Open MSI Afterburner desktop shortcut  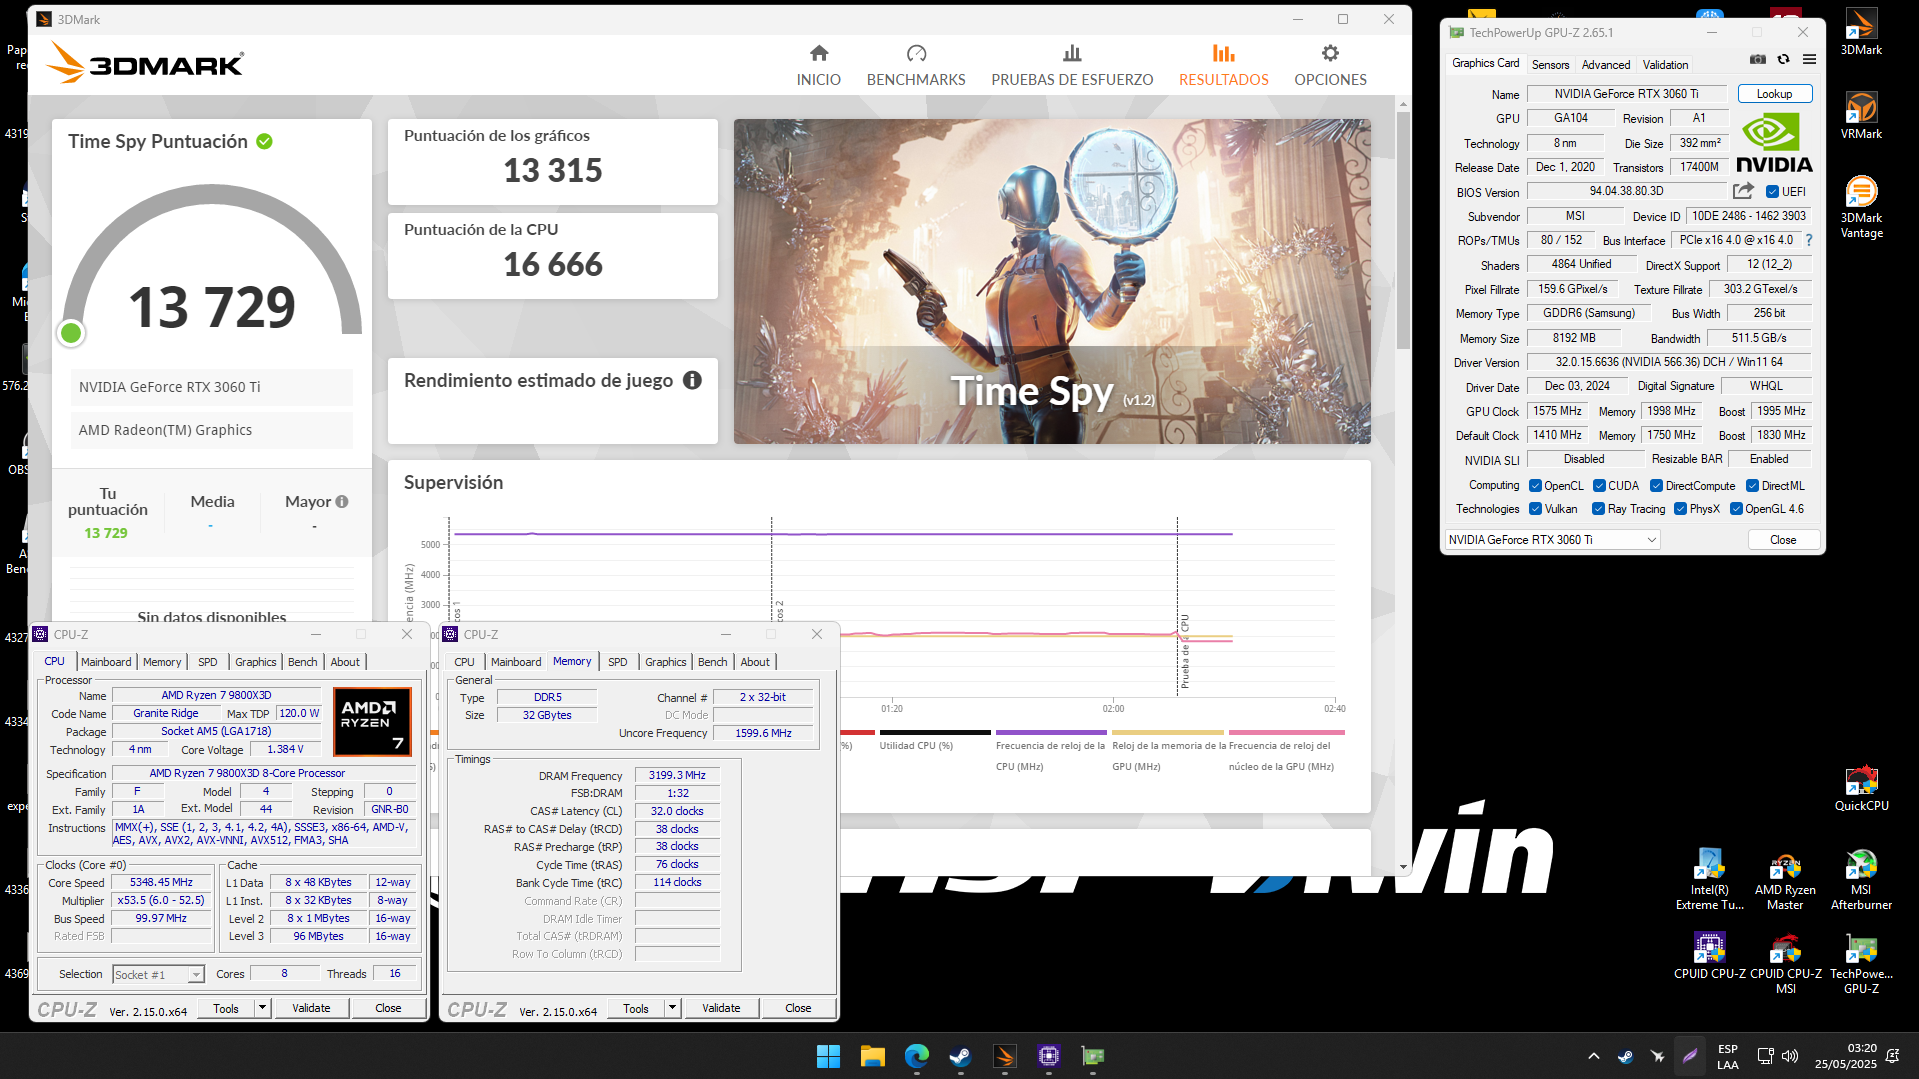point(1861,879)
